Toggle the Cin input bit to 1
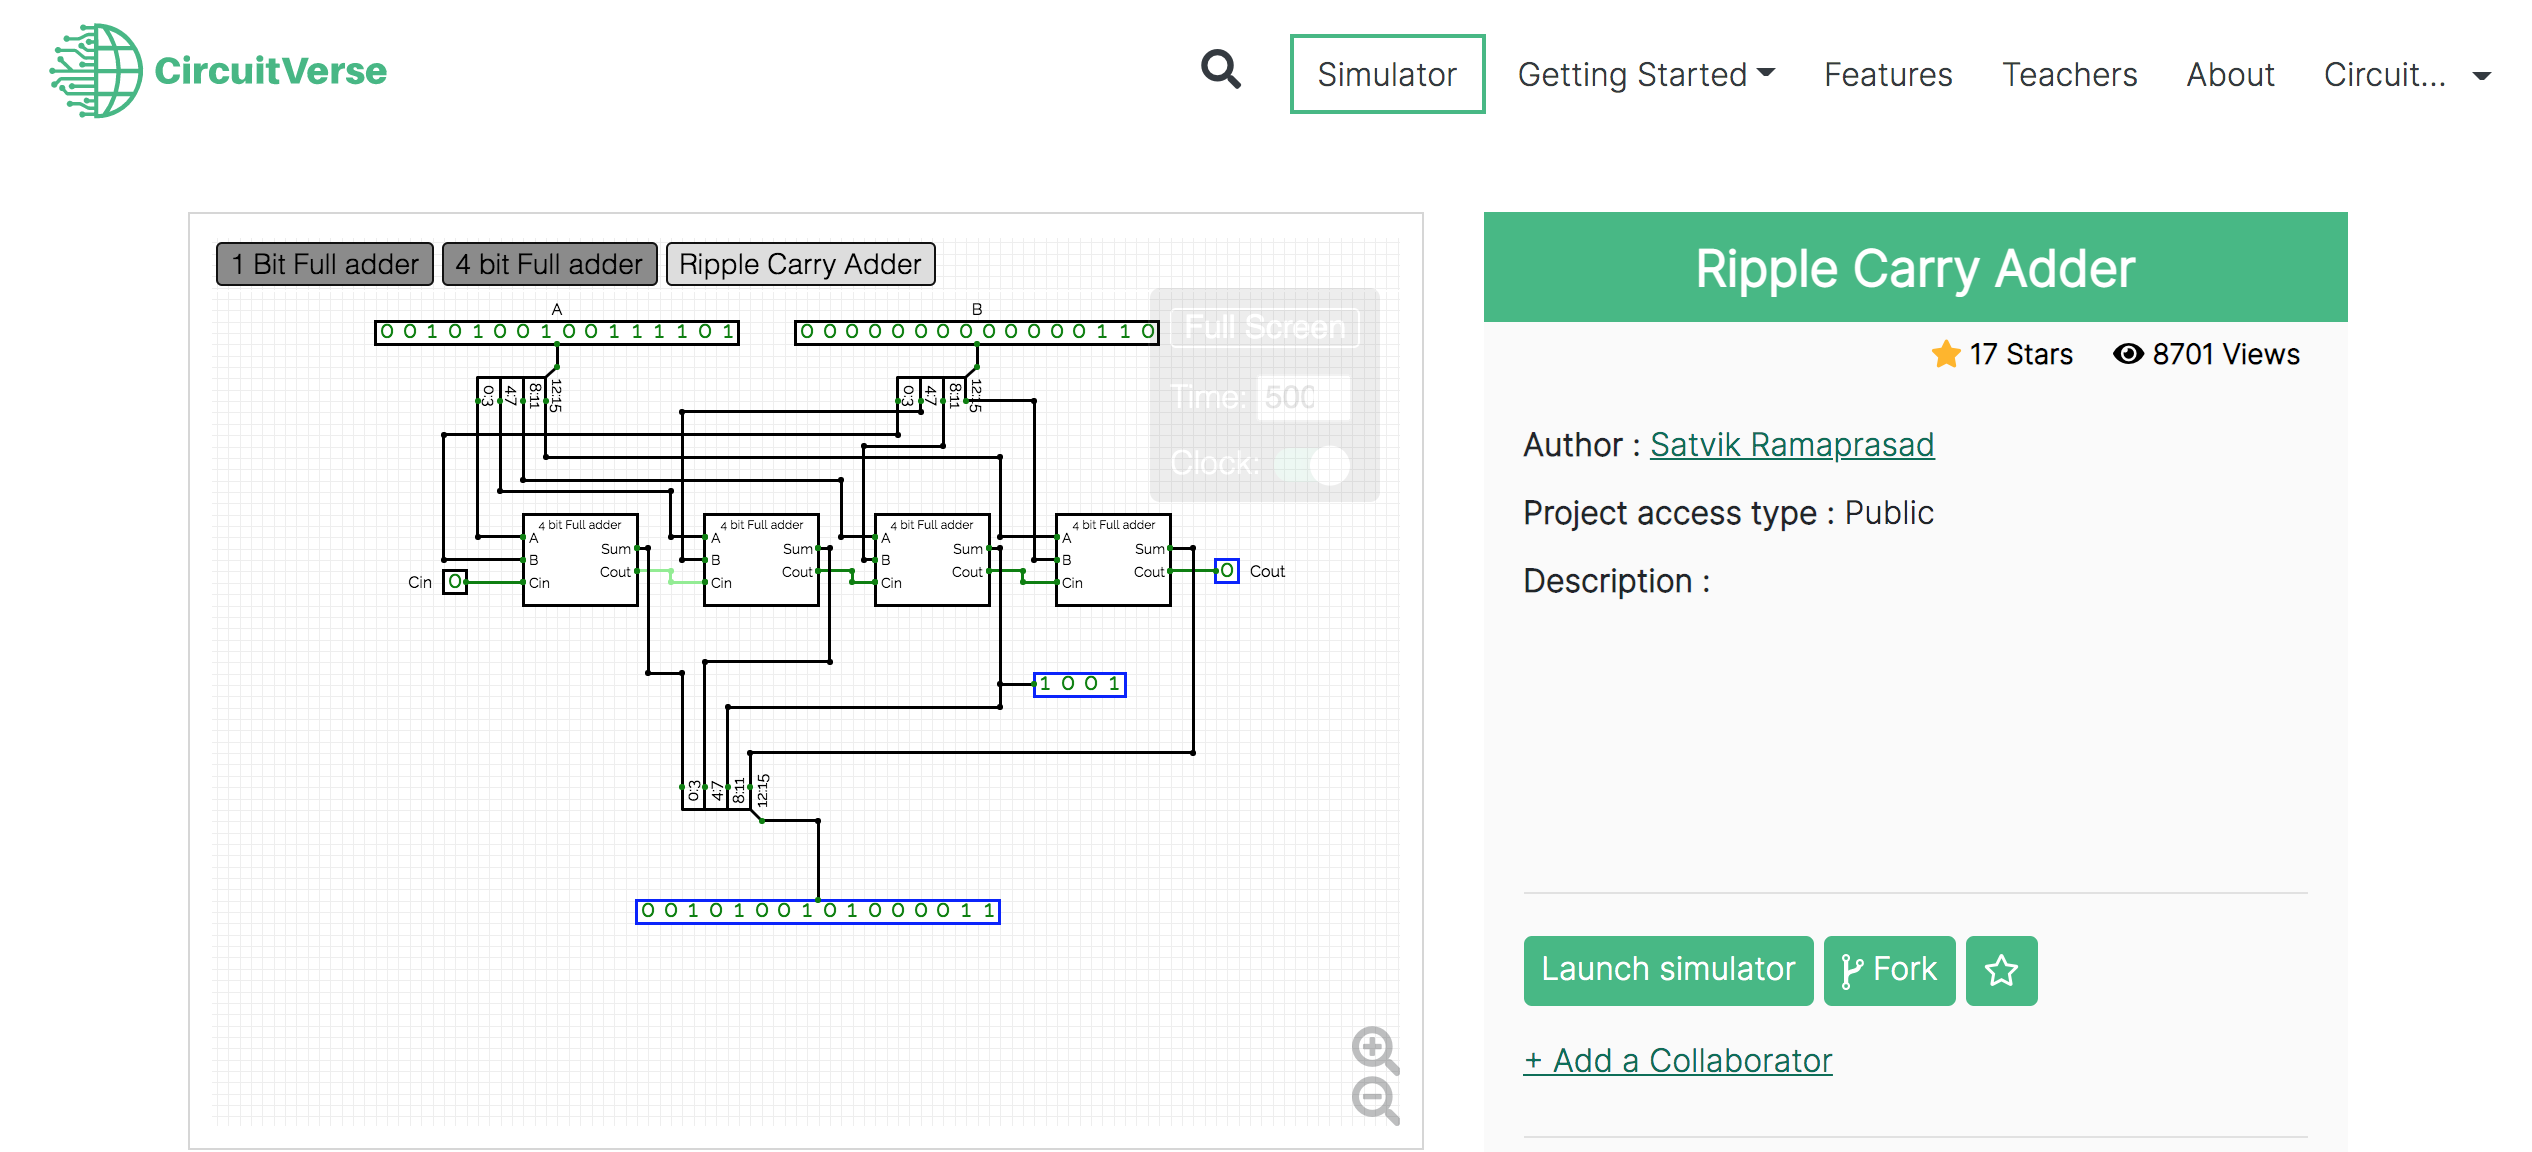Image resolution: width=2532 pixels, height=1152 pixels. coord(453,581)
